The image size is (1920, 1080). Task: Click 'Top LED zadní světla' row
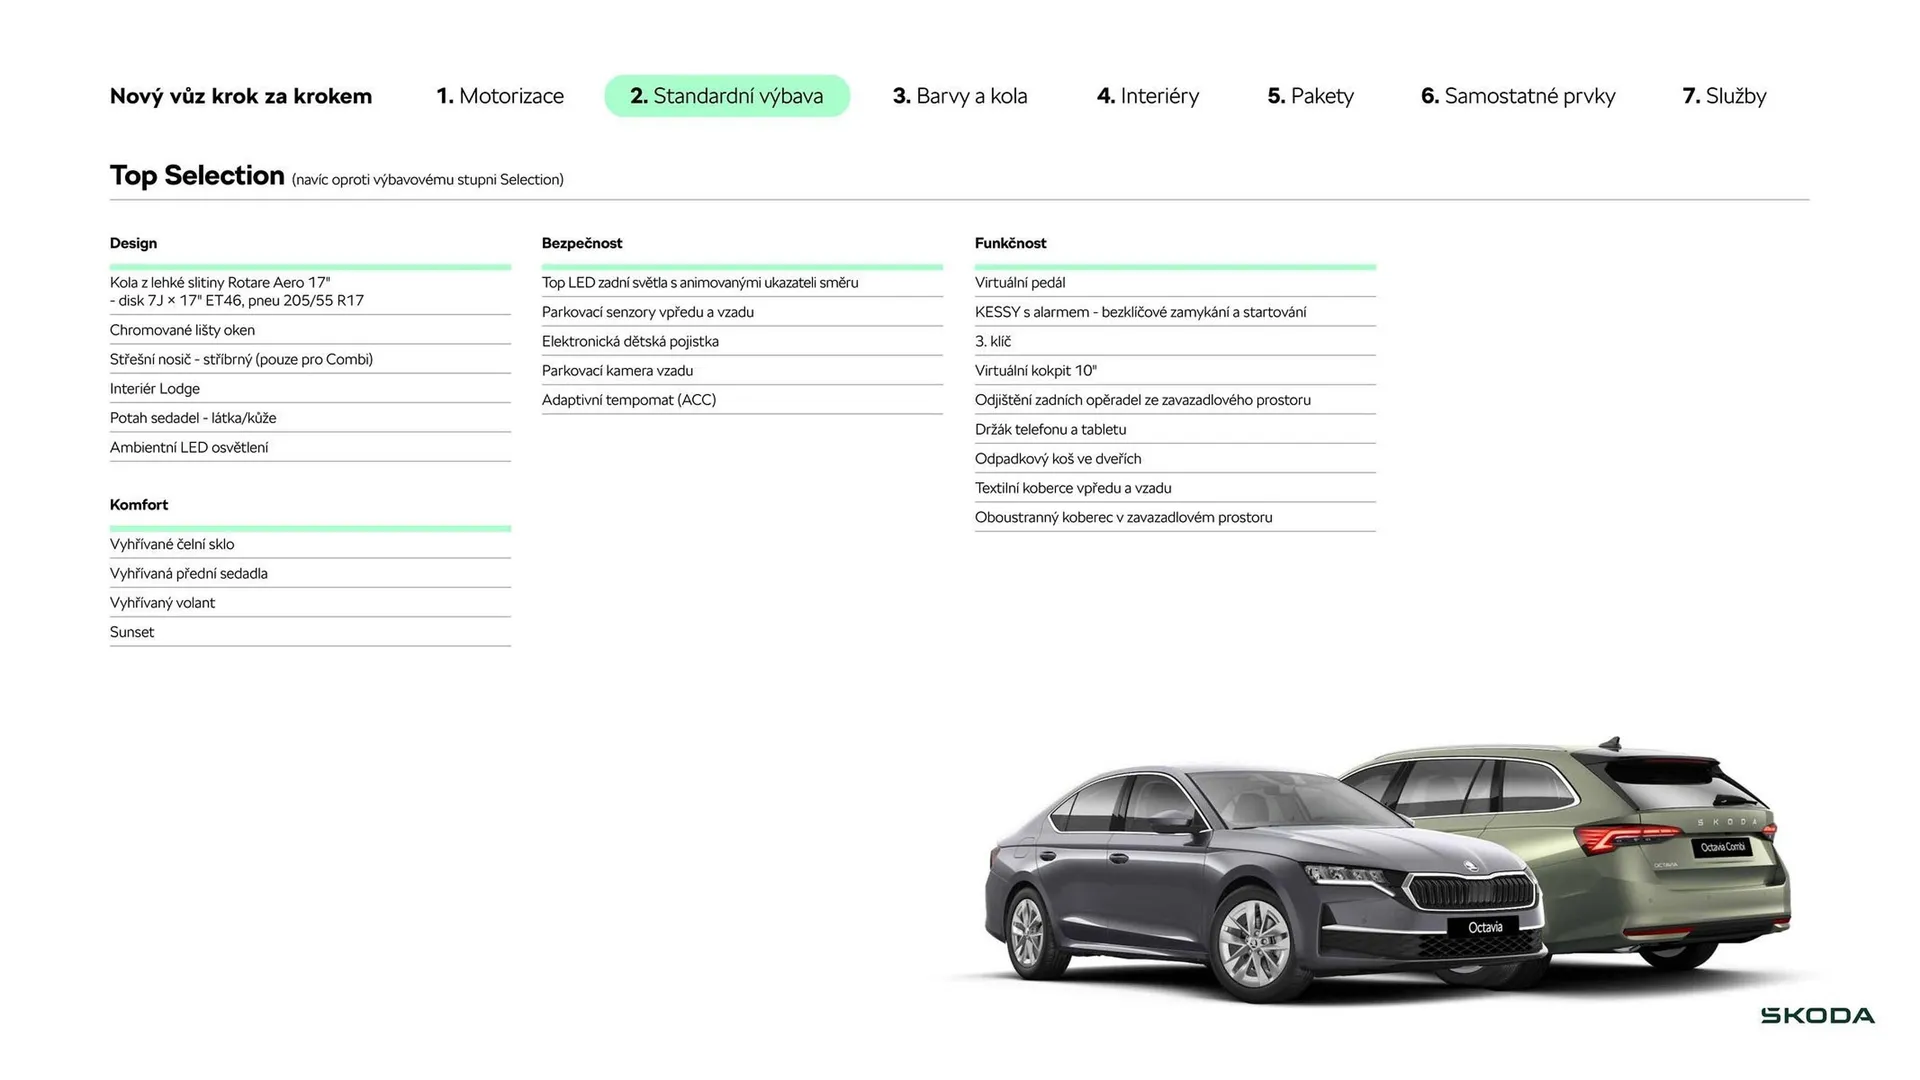(x=742, y=283)
